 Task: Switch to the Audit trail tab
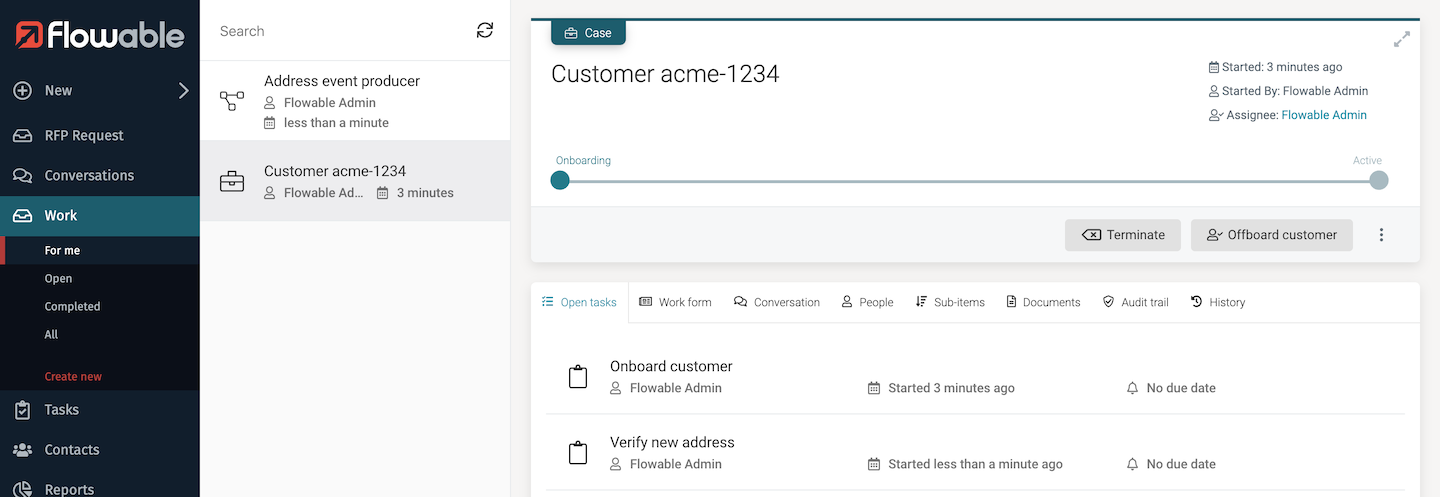1135,302
